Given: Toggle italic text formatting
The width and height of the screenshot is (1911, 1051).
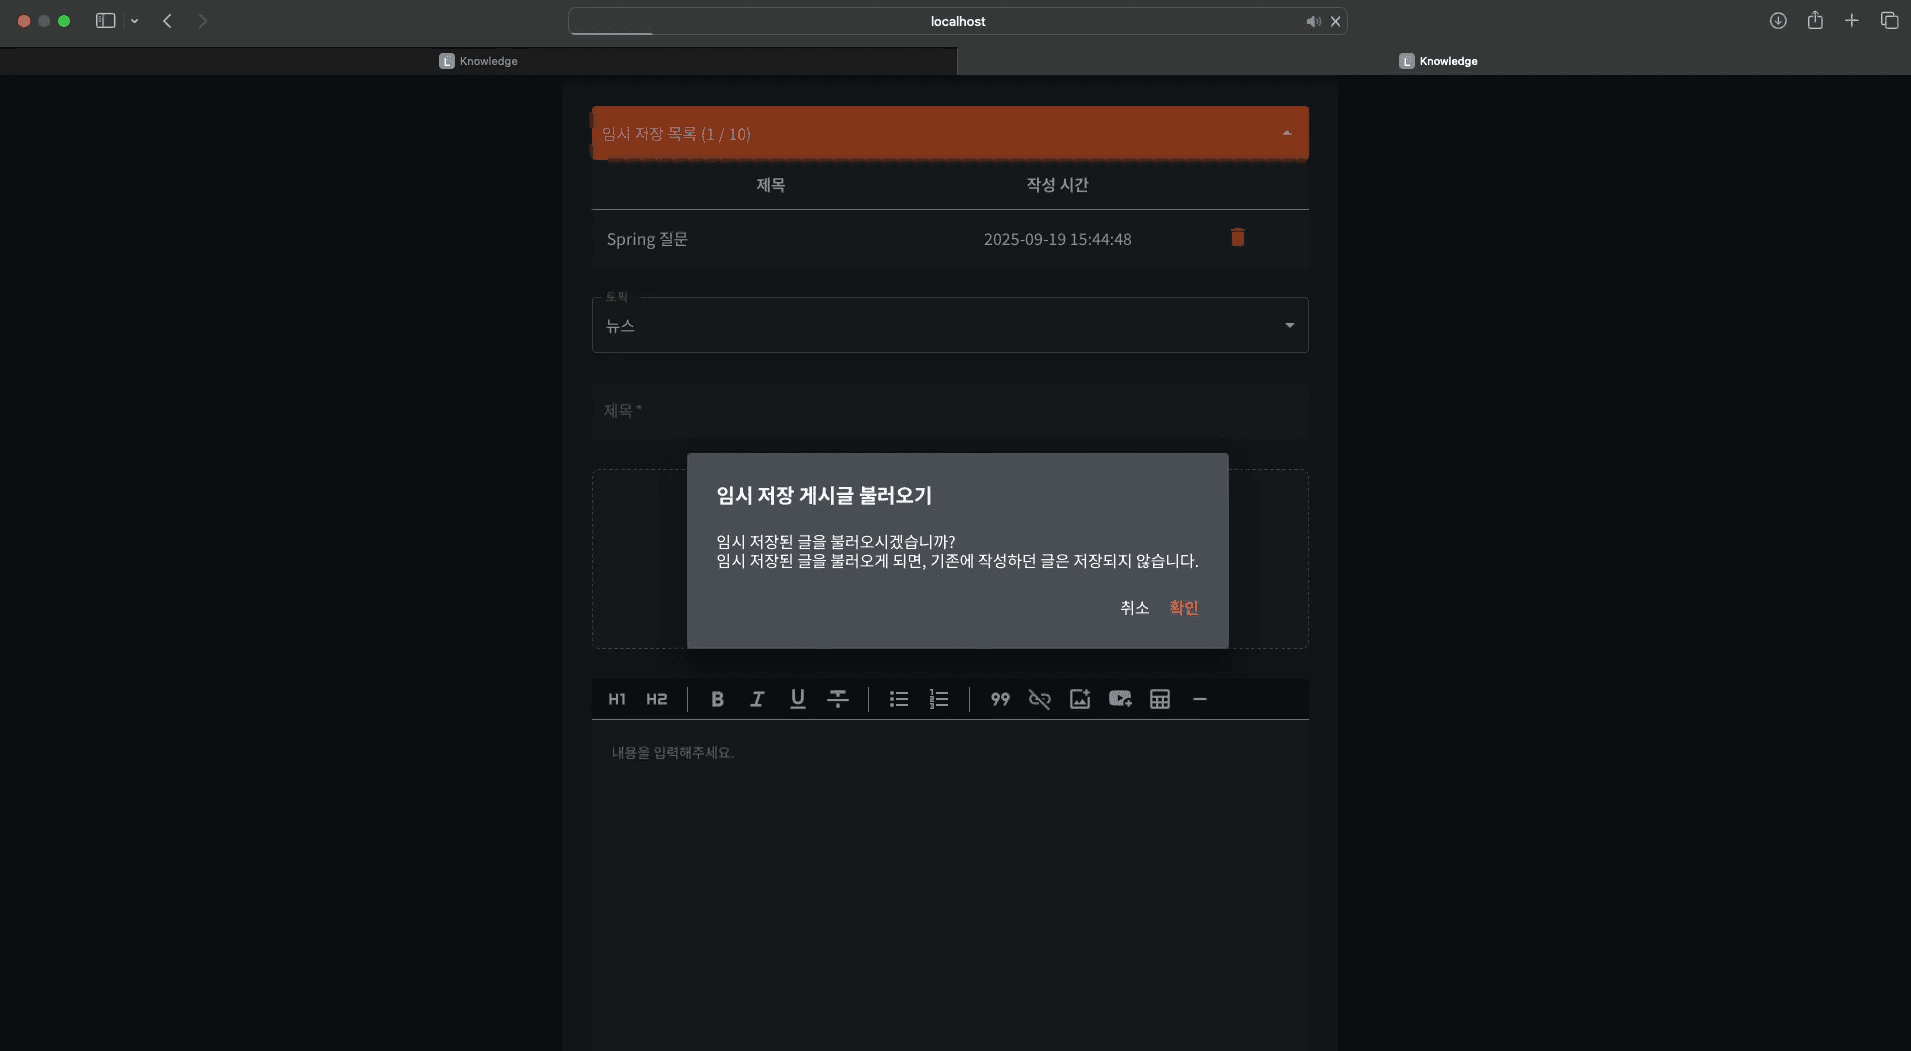Looking at the screenshot, I should pyautogui.click(x=757, y=699).
